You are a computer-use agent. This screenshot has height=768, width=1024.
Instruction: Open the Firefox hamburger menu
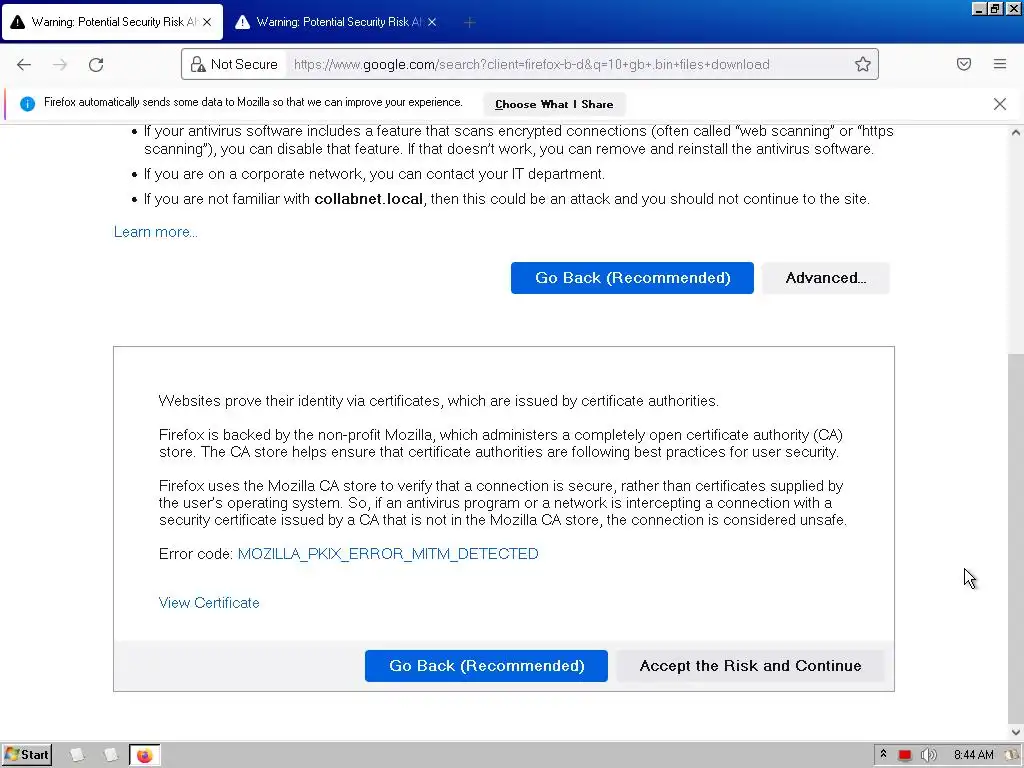pos(1000,64)
